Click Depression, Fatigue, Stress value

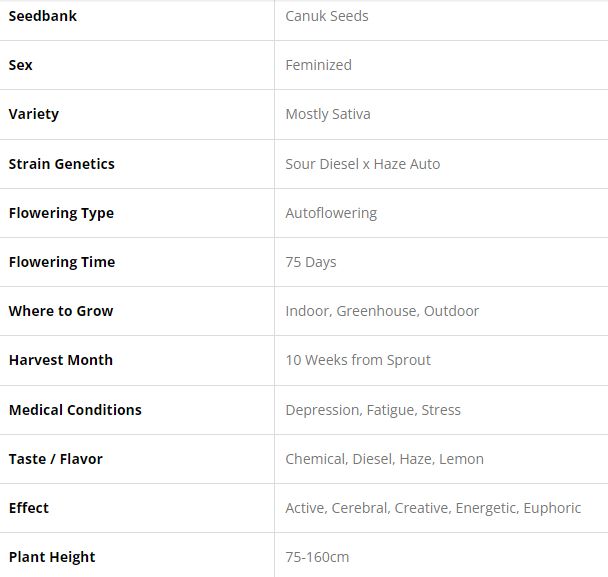click(x=373, y=410)
